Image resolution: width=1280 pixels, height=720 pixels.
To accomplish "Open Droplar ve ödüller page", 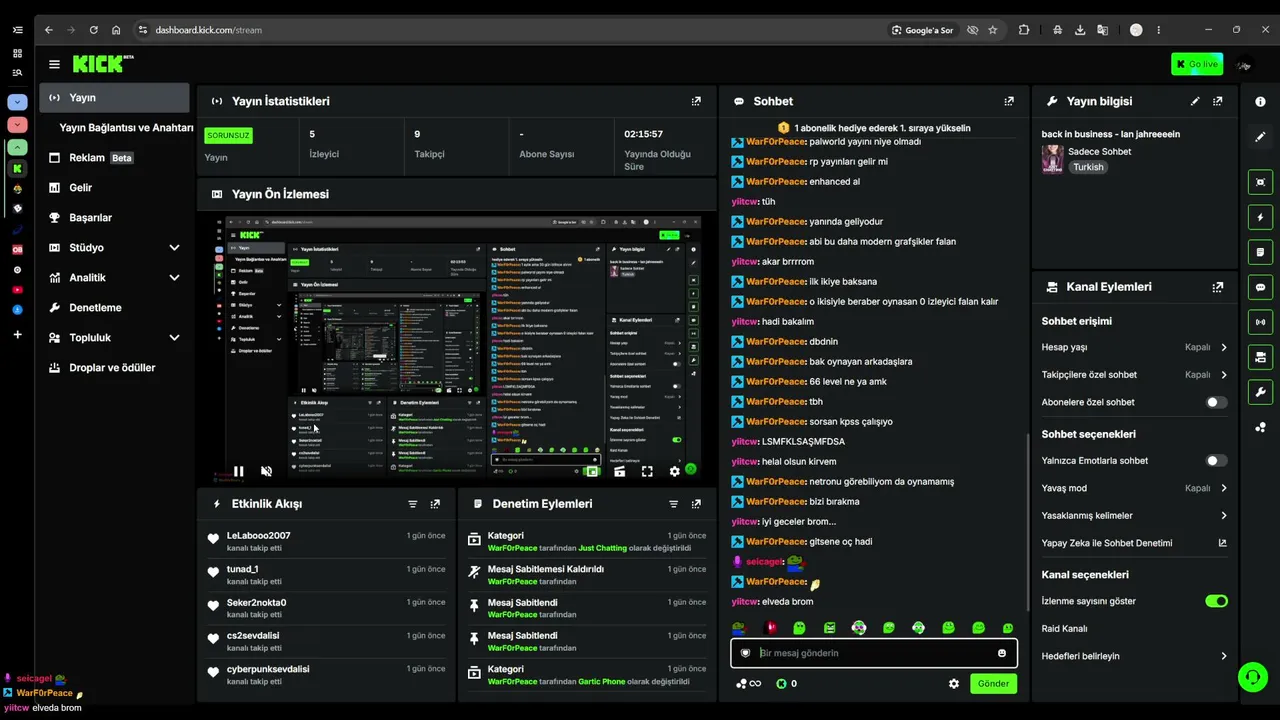I will 114,368.
